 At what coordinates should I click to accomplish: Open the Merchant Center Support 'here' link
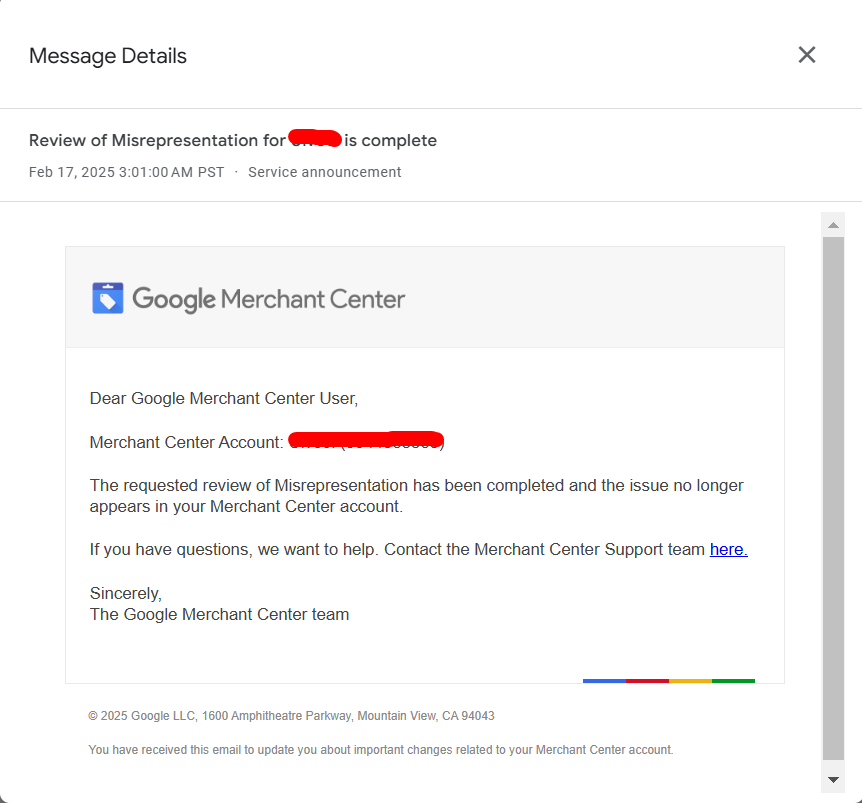click(728, 549)
